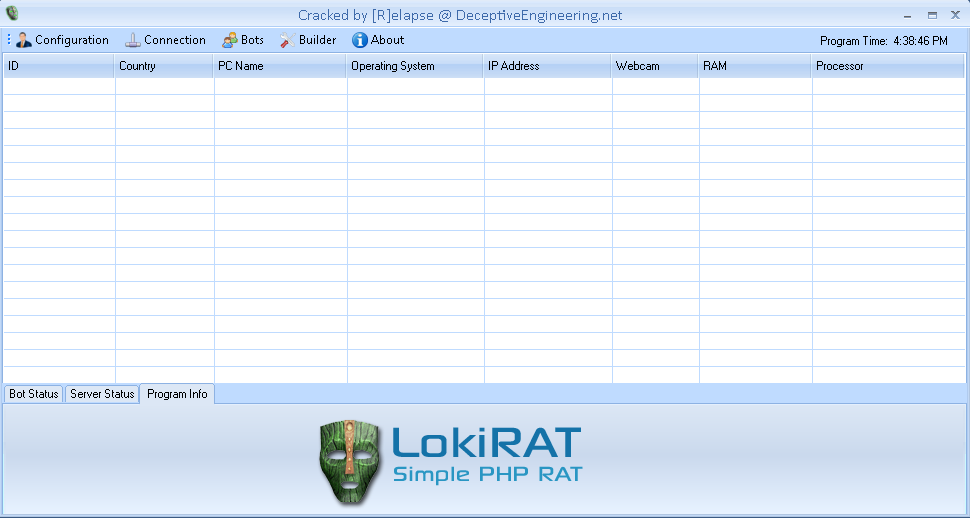The width and height of the screenshot is (970, 518).
Task: Click the Connection network icon
Action: tap(134, 40)
